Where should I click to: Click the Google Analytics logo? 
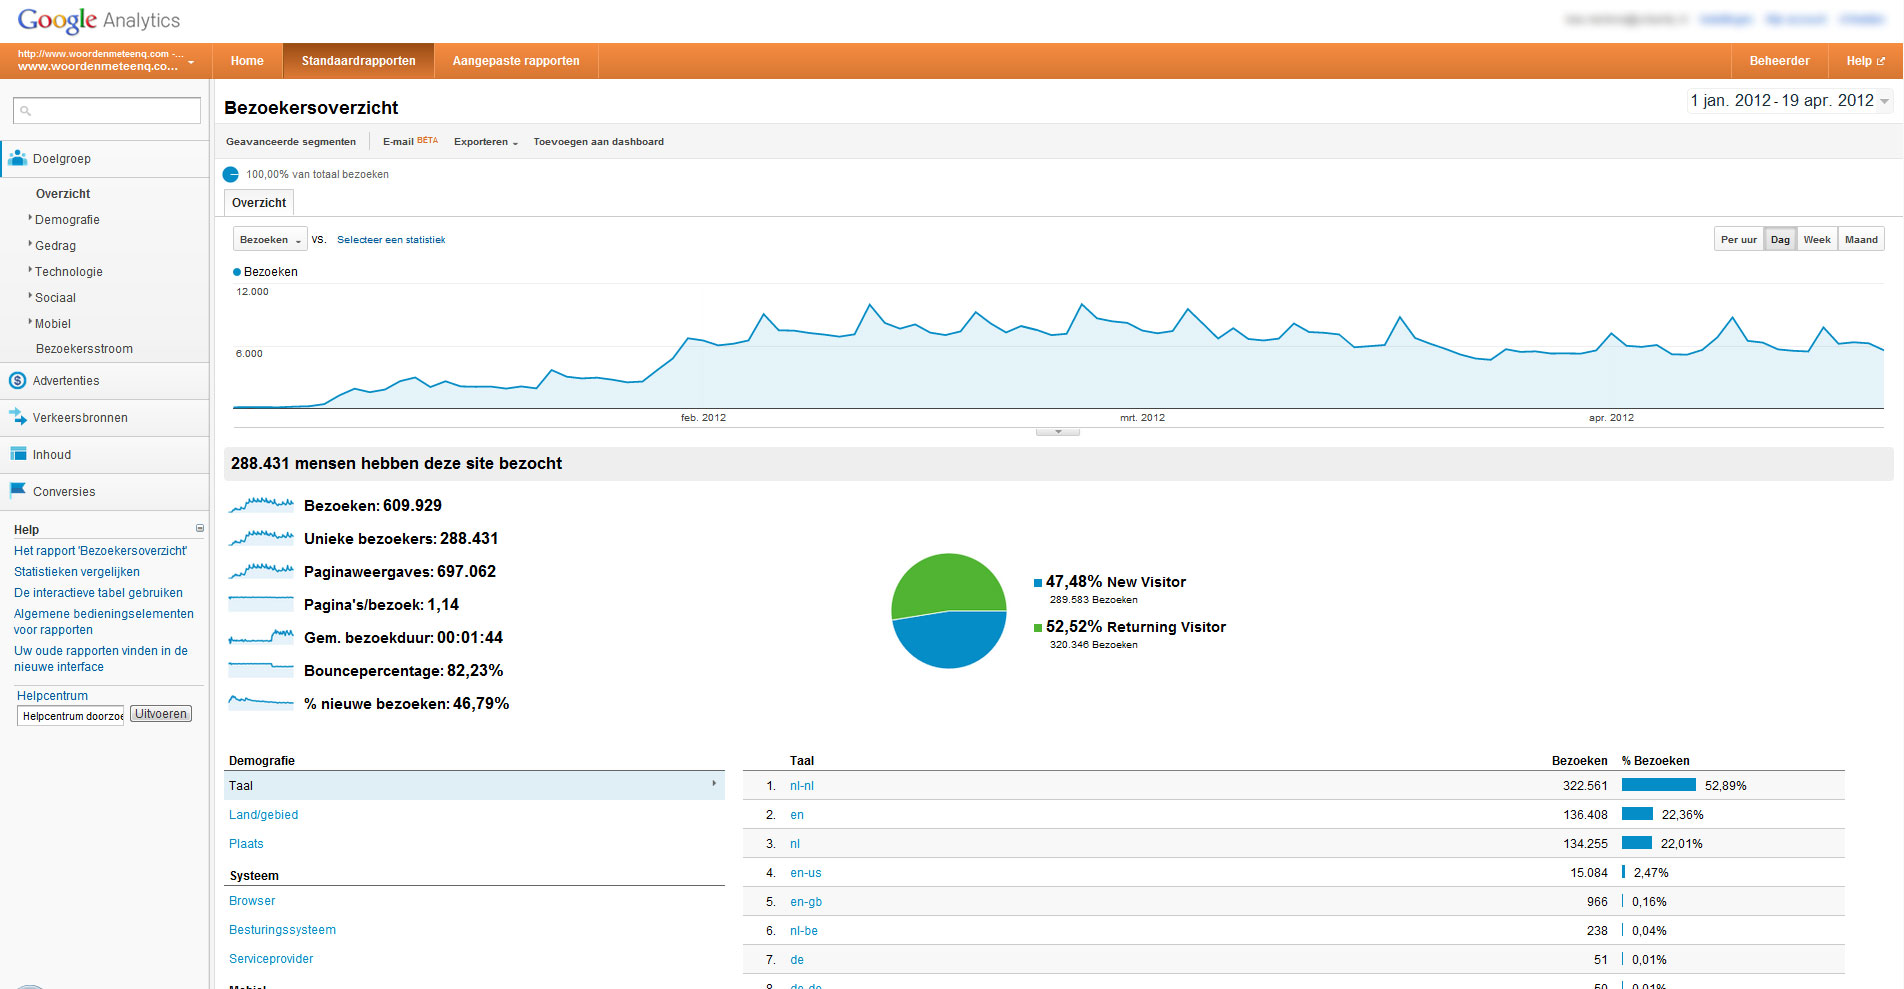coord(99,20)
